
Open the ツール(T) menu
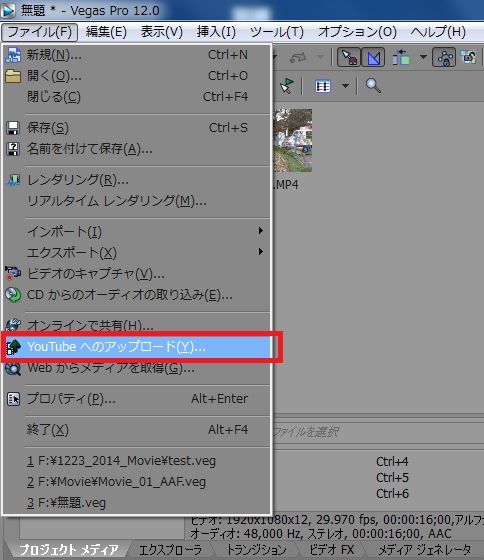(x=276, y=32)
